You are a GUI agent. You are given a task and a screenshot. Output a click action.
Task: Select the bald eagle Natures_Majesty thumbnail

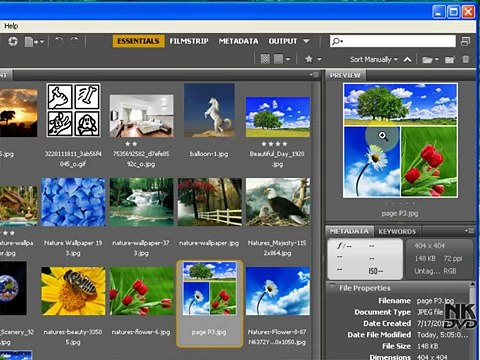[278, 202]
